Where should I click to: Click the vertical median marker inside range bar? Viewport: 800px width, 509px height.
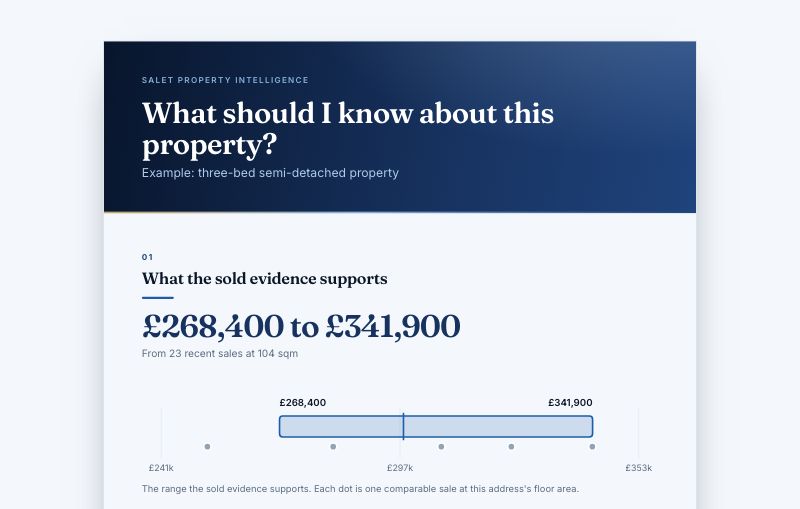click(x=403, y=426)
